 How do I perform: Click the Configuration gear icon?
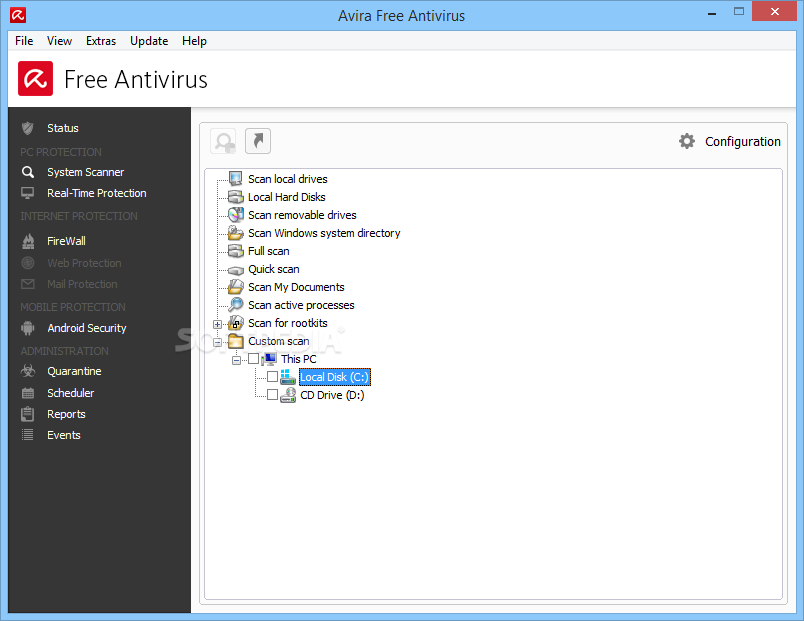pyautogui.click(x=687, y=141)
